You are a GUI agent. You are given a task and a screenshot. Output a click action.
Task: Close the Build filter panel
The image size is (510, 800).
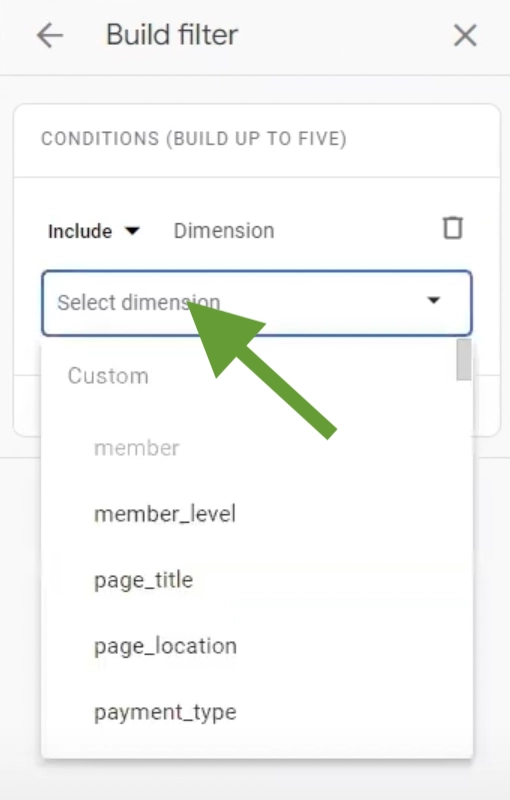pos(465,36)
